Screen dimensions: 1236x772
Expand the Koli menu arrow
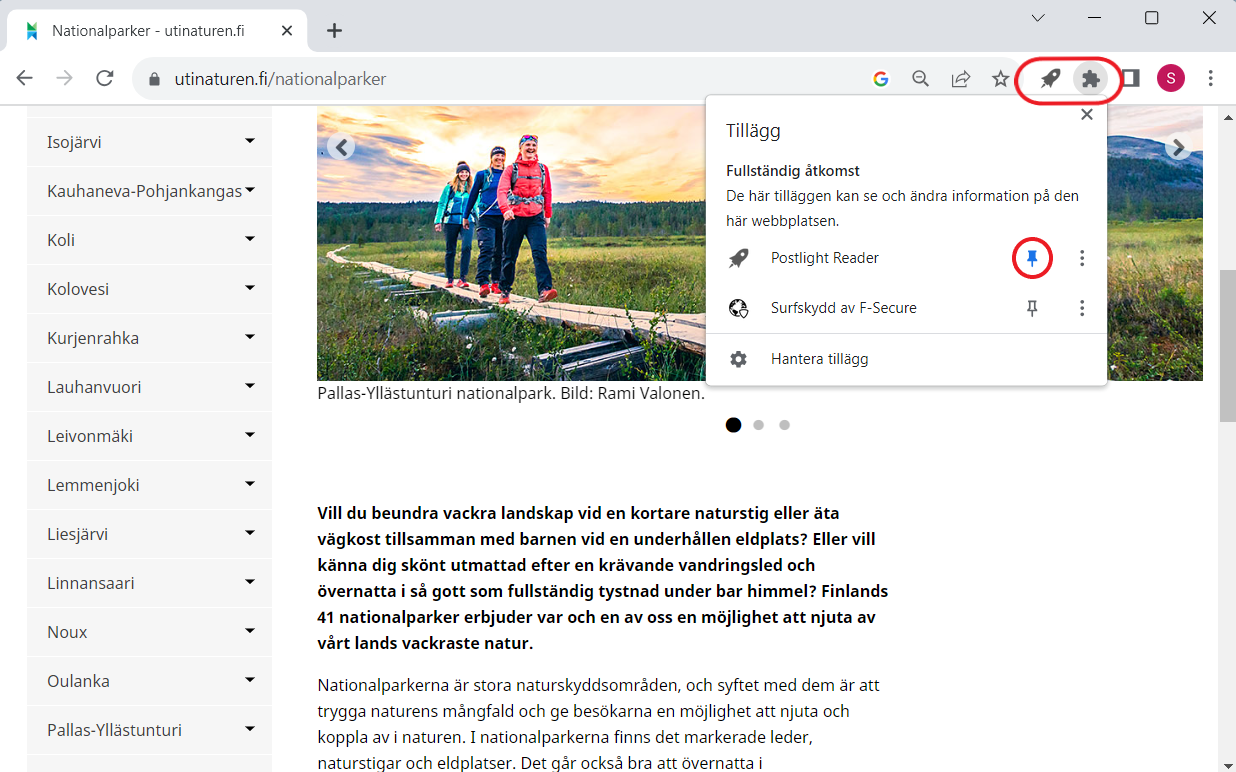tap(250, 239)
